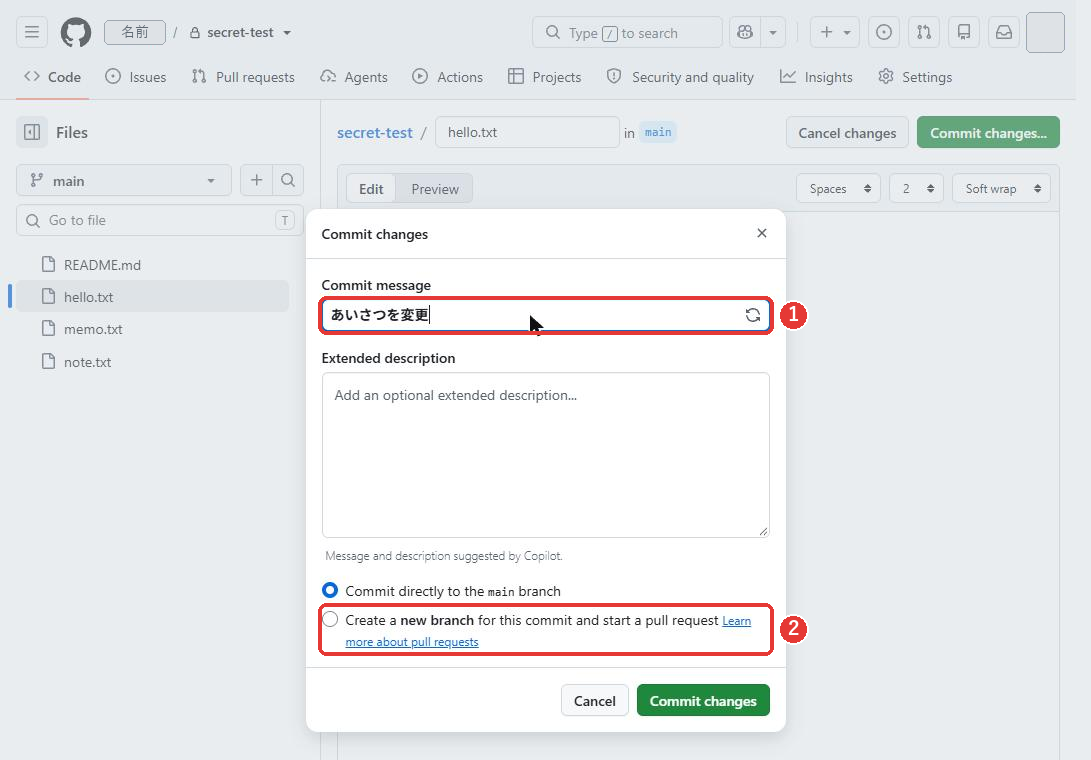Open the Settings tab
Screen dimensions: 1091x760
[915, 77]
